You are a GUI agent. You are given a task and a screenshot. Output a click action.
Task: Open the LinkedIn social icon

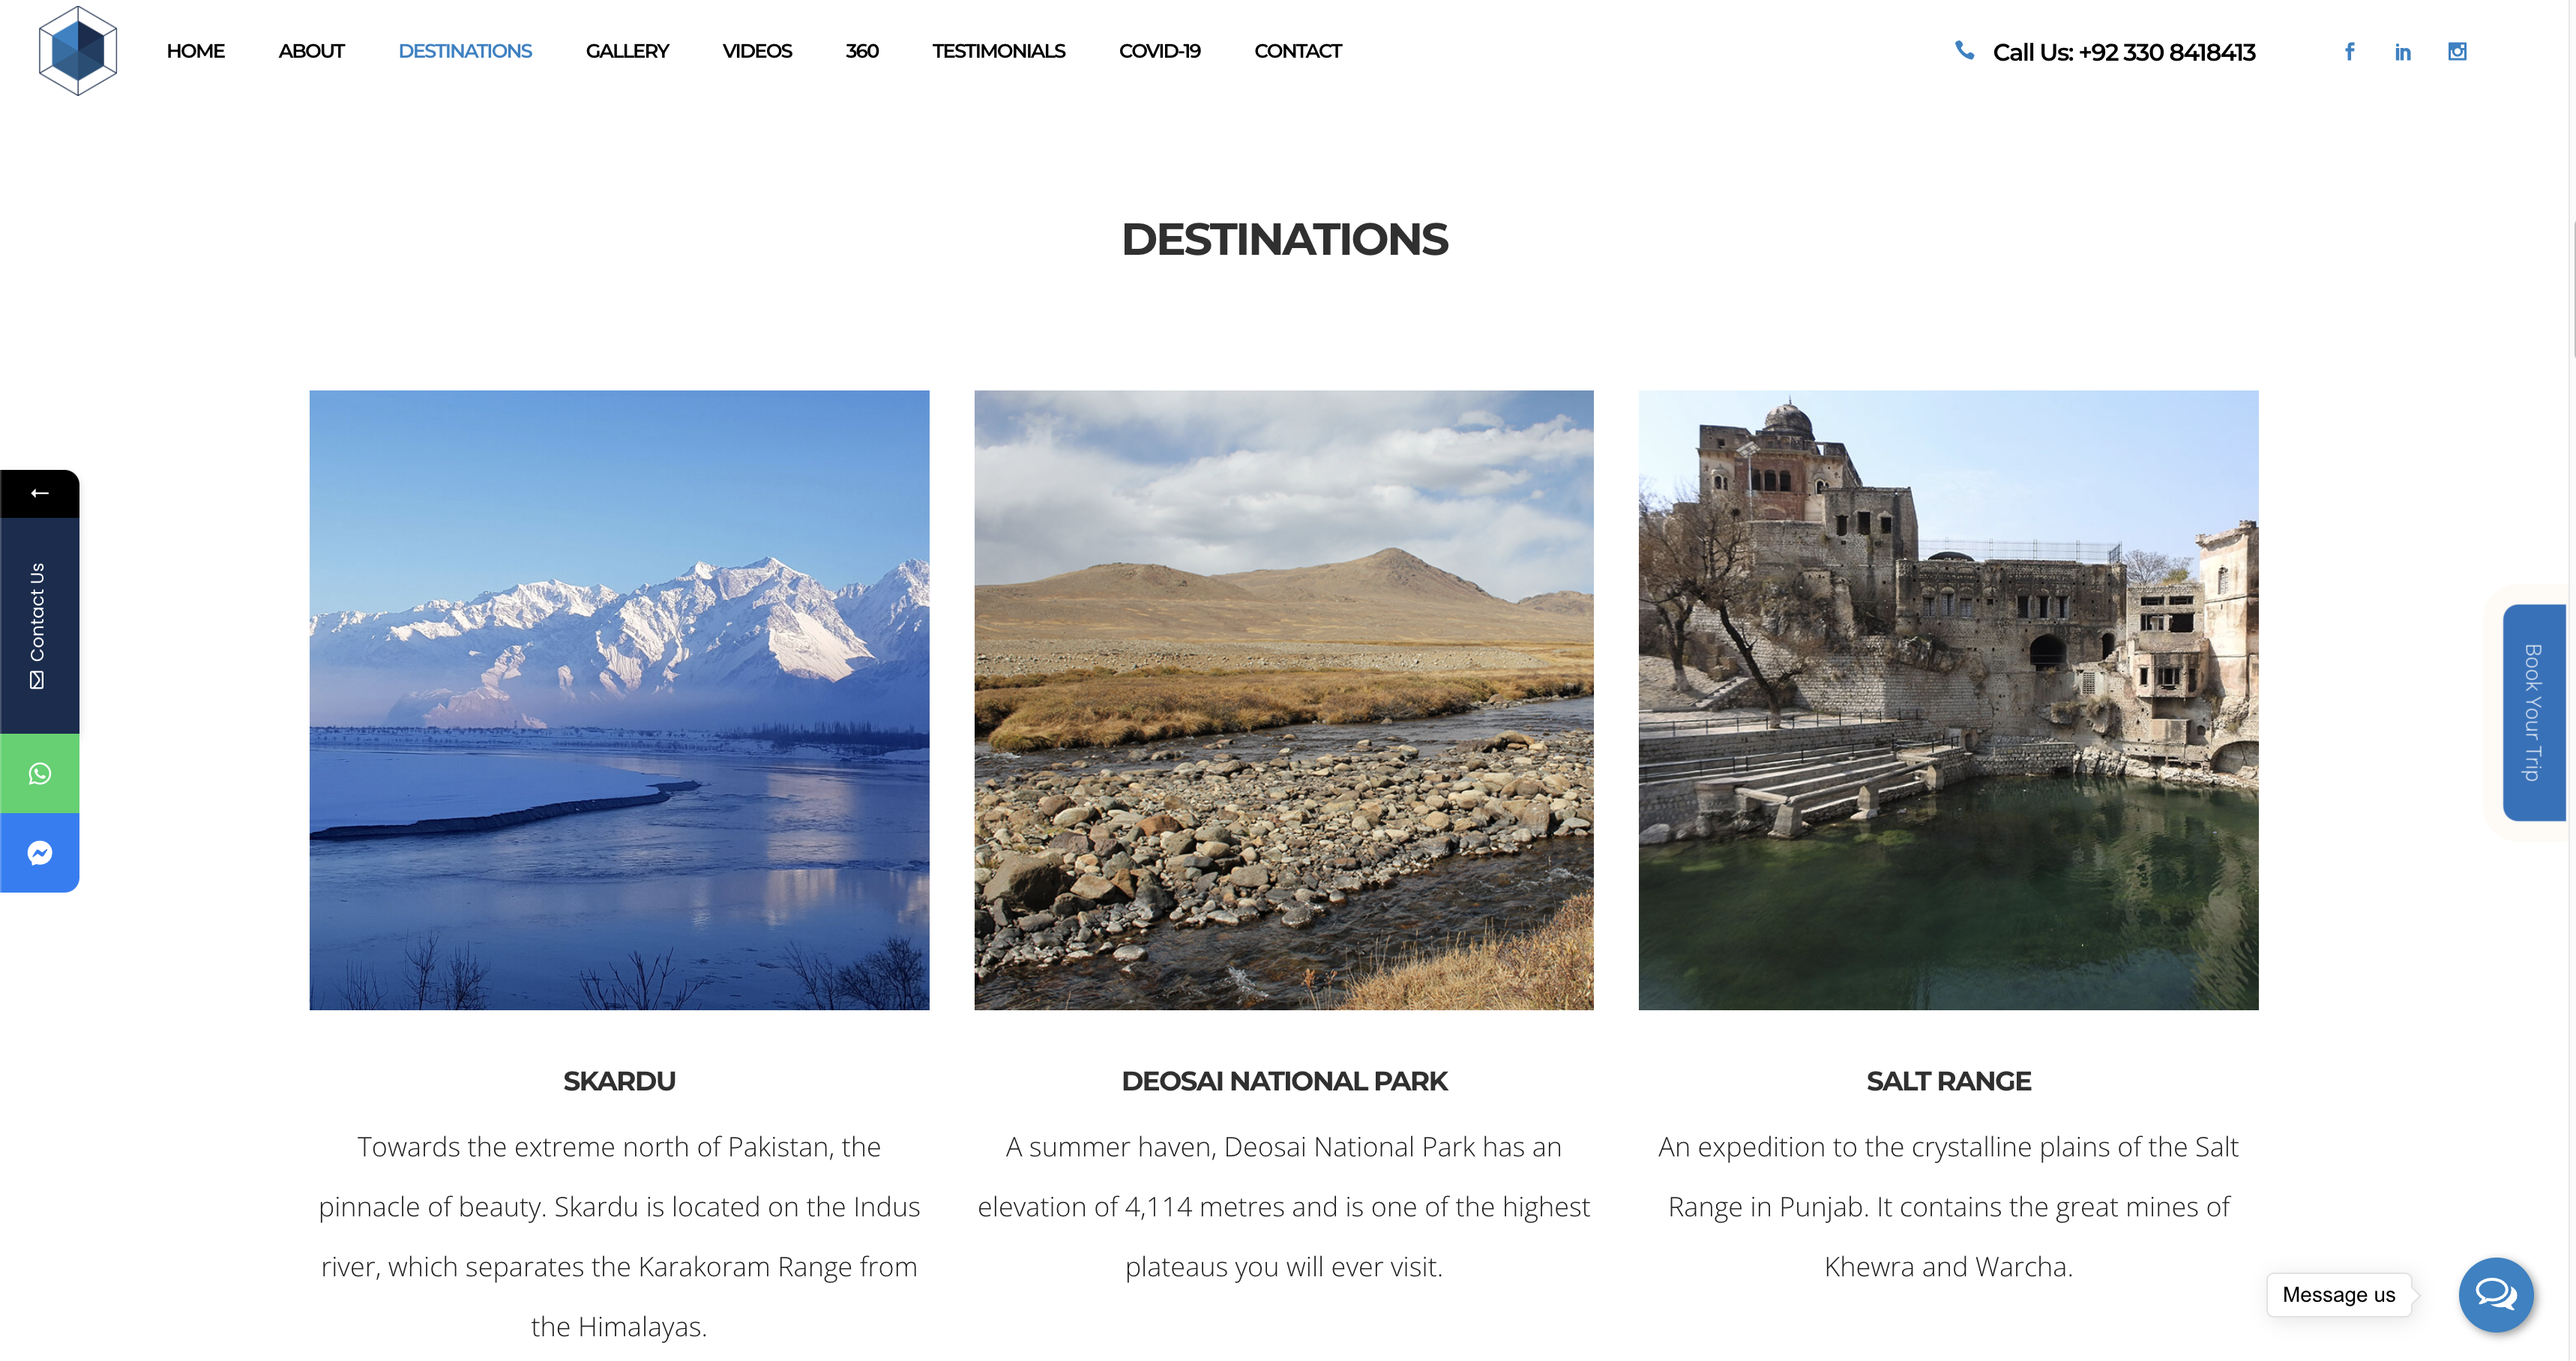[2402, 52]
